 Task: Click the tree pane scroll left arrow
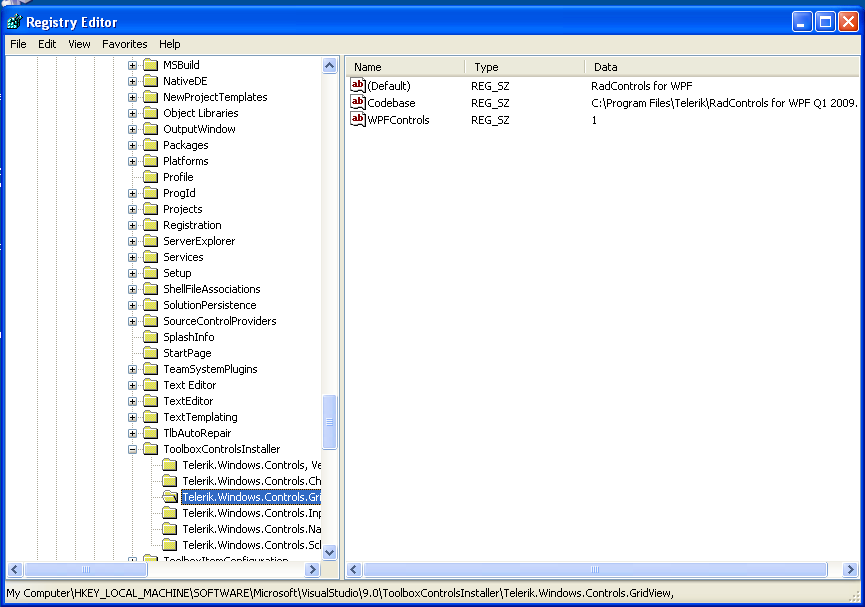coord(15,569)
